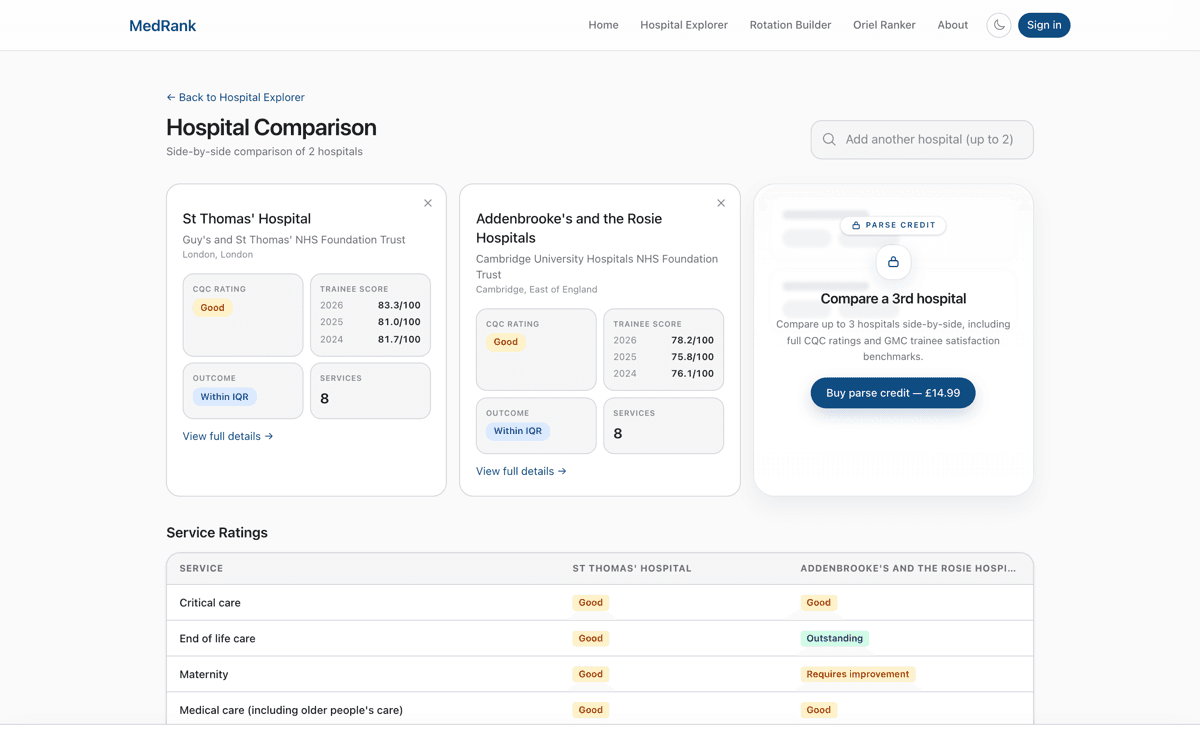Open Hospital Explorer nav item
Image resolution: width=1200 pixels, height=750 pixels.
pyautogui.click(x=684, y=25)
